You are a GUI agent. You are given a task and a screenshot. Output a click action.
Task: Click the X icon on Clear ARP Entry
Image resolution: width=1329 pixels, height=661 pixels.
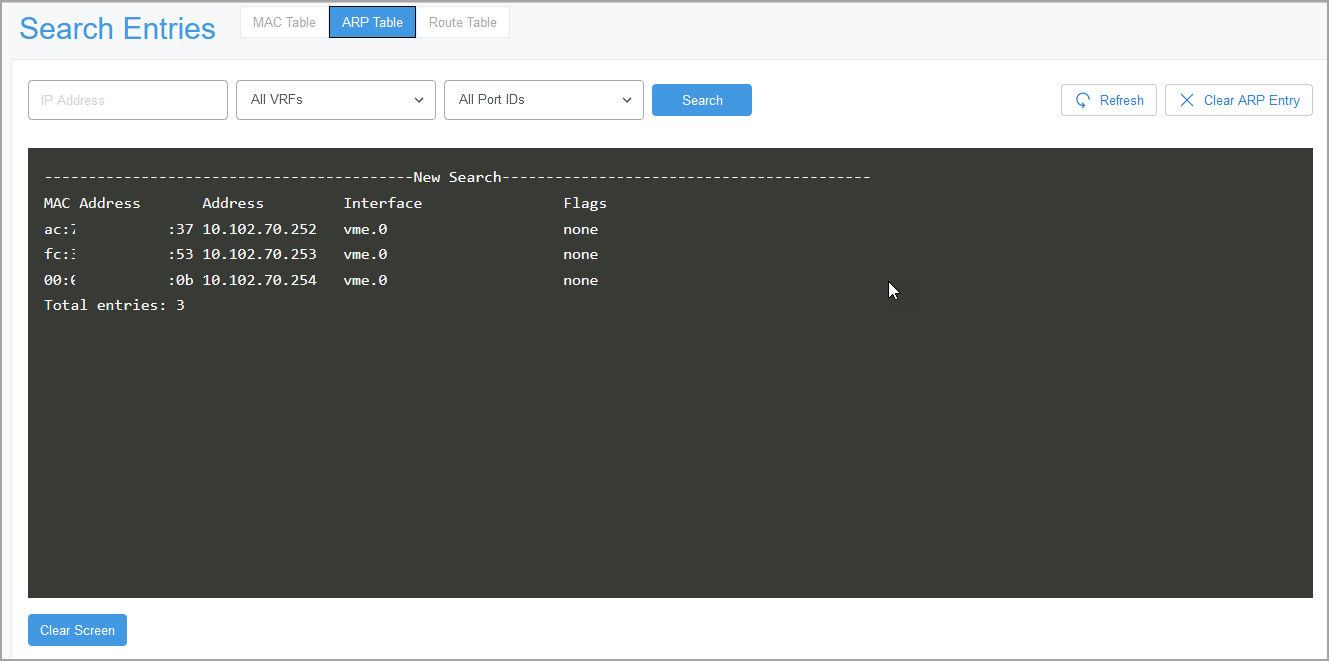tap(1187, 100)
